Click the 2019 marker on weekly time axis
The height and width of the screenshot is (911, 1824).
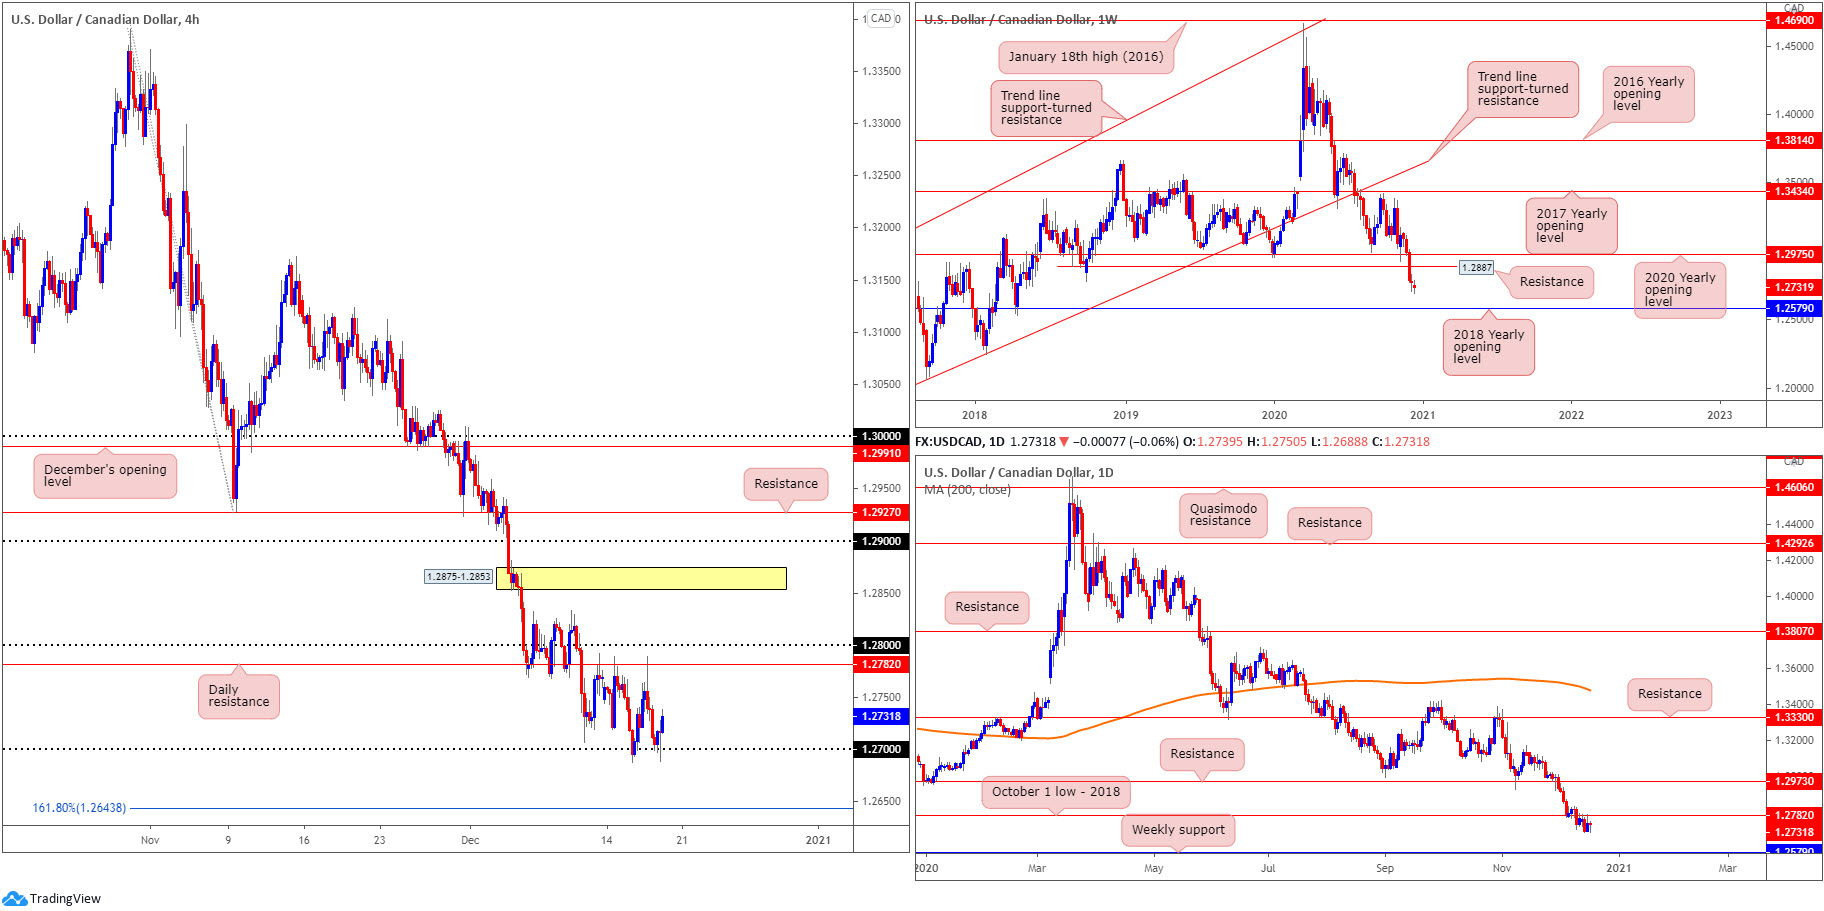point(1125,415)
